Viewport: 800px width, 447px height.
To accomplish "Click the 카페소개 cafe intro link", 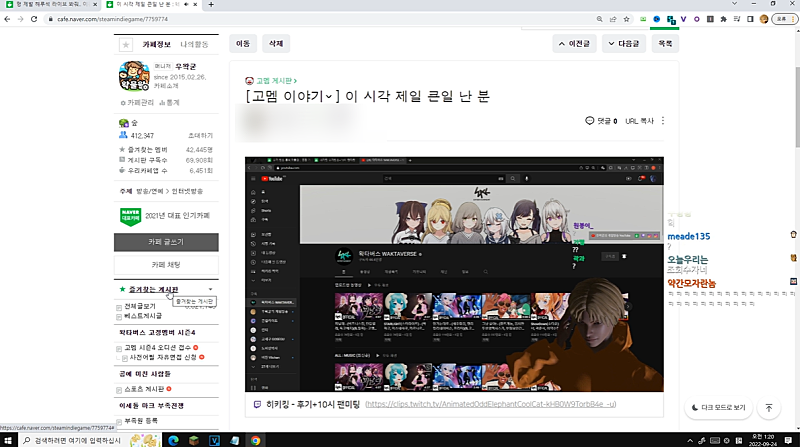I will tap(166, 86).
